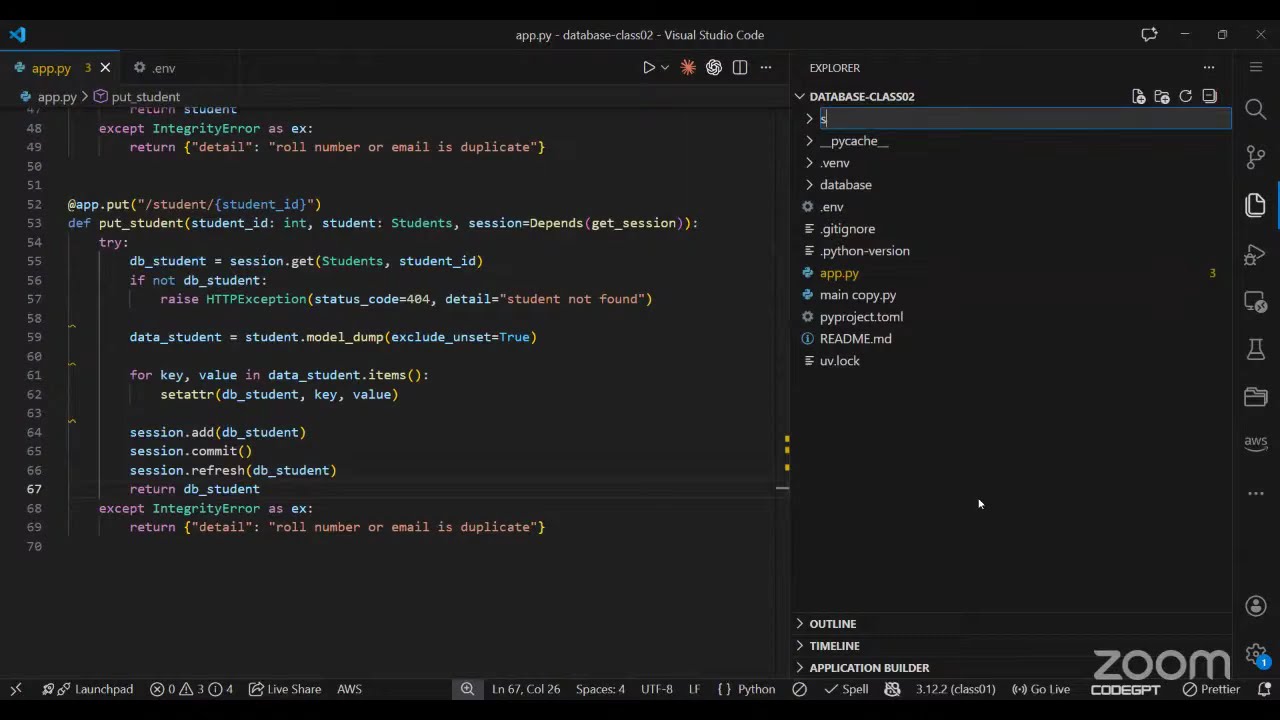Click the crossed circle status bar icon
The image size is (1280, 720).
pos(800,689)
